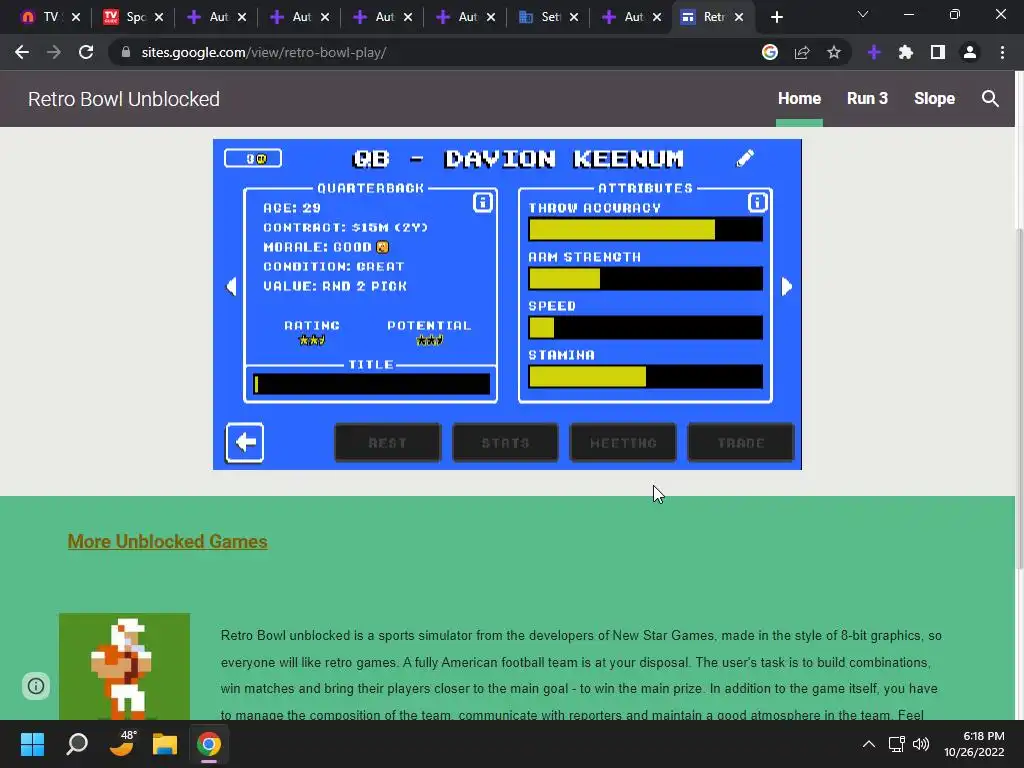Open volume control in system tray
This screenshot has height=768, width=1024.
coord(921,744)
